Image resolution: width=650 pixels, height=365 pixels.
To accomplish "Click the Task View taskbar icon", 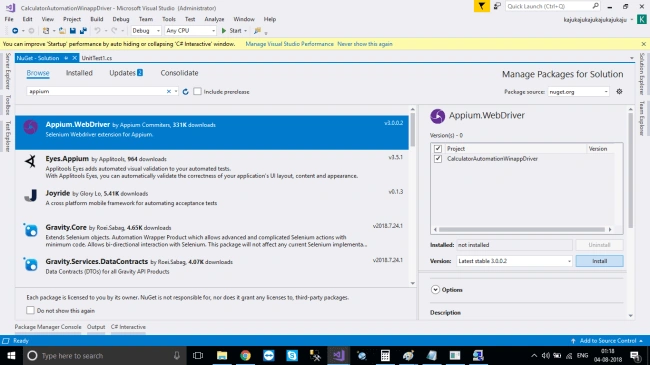I will click(198, 356).
